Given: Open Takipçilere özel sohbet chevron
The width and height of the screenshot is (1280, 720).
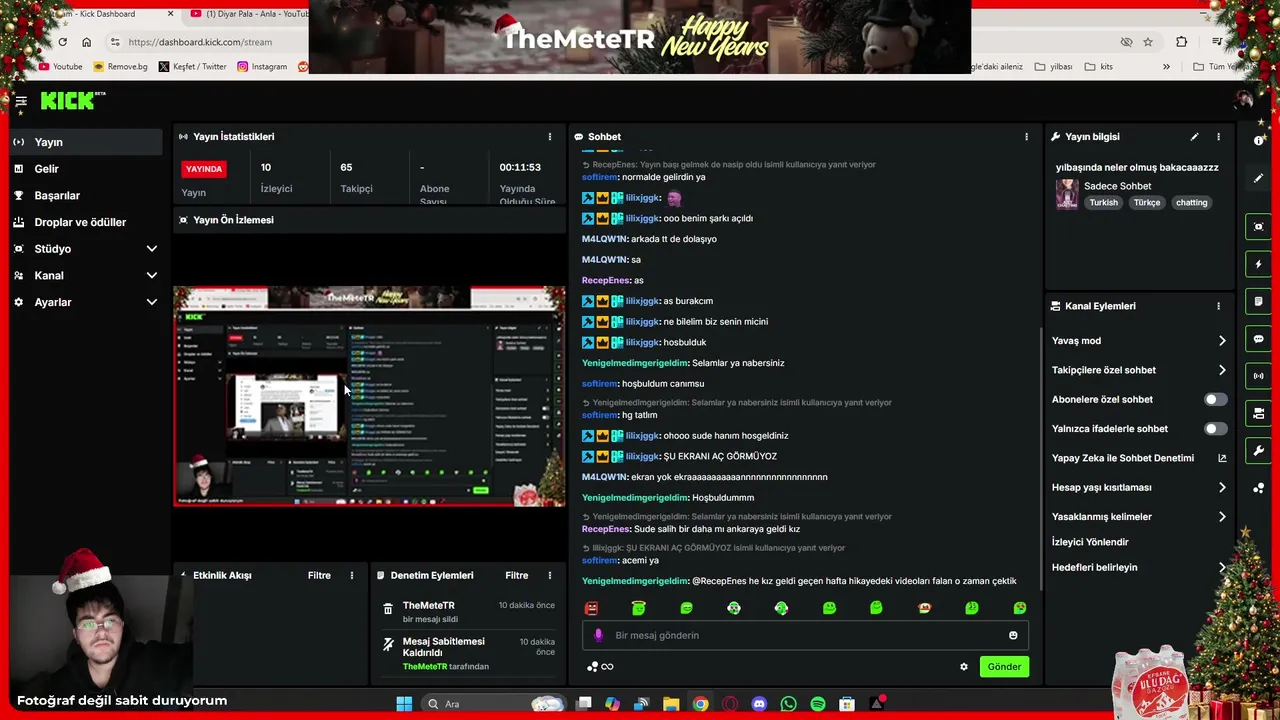Looking at the screenshot, I should 1222,370.
